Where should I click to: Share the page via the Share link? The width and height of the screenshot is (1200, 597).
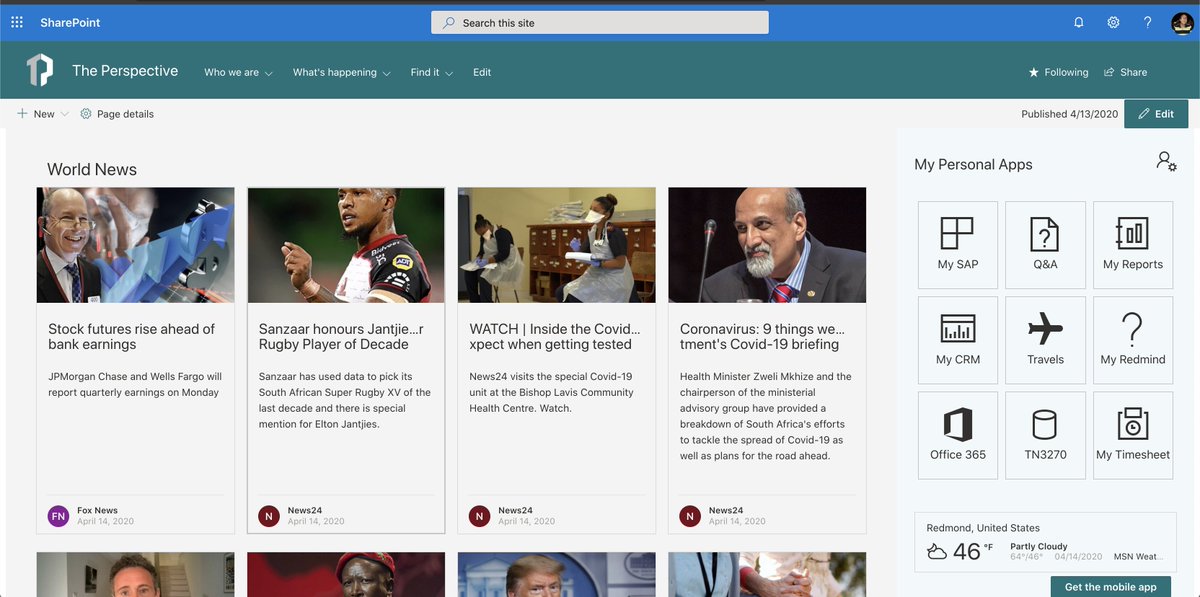[1125, 72]
